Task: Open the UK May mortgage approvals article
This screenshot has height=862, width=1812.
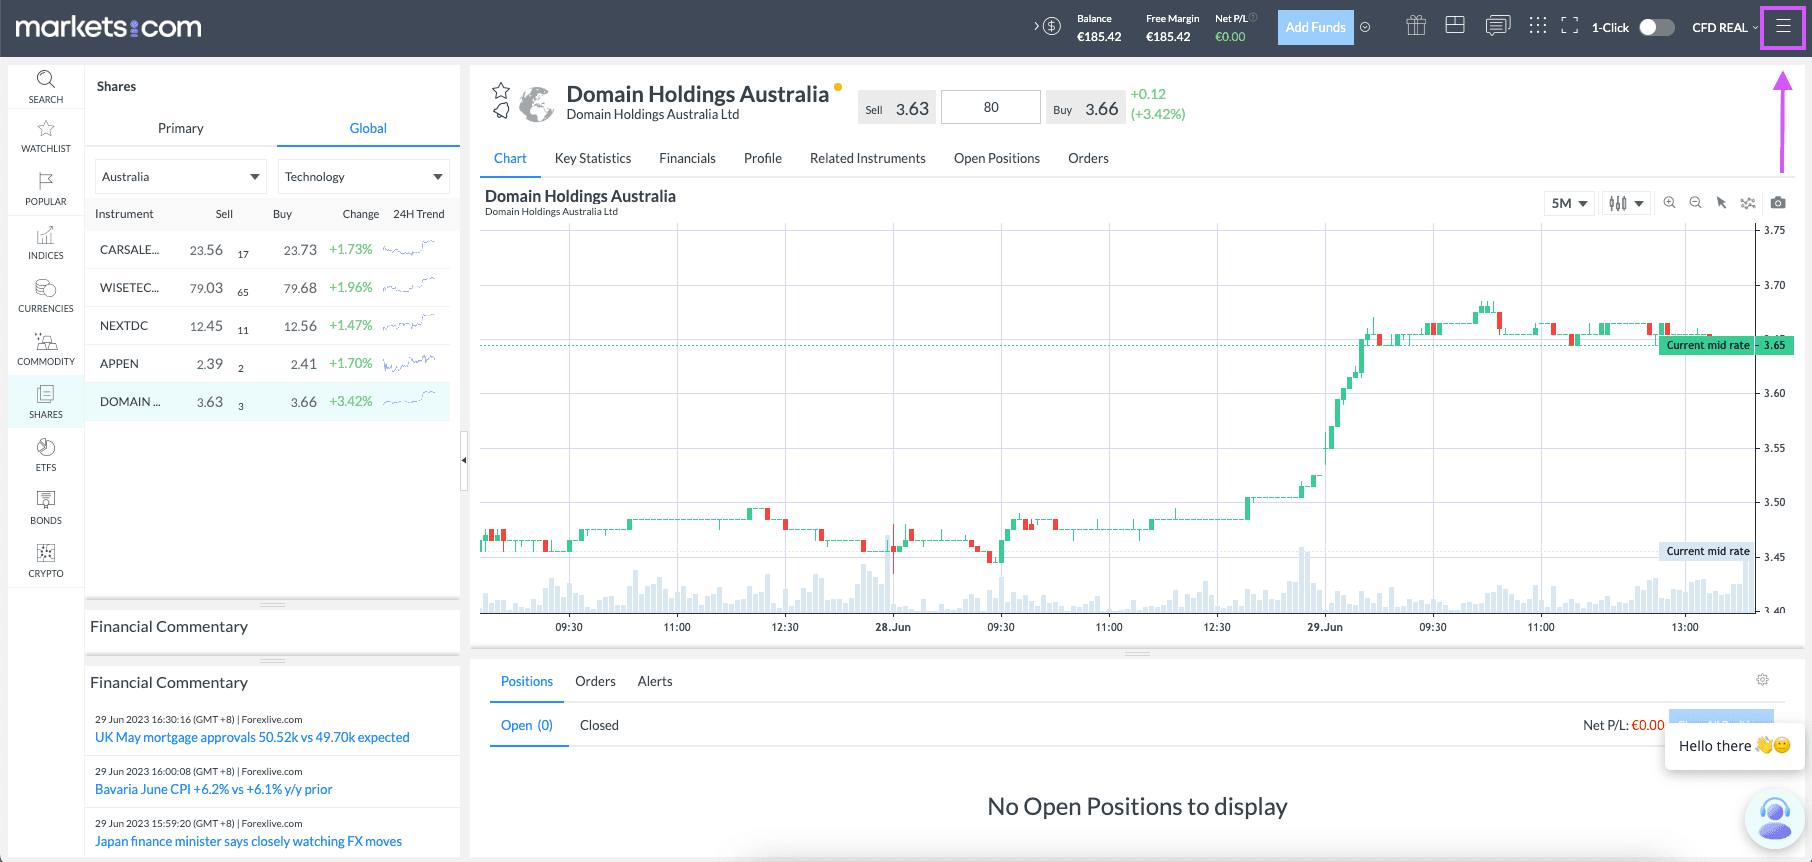Action: pos(252,737)
